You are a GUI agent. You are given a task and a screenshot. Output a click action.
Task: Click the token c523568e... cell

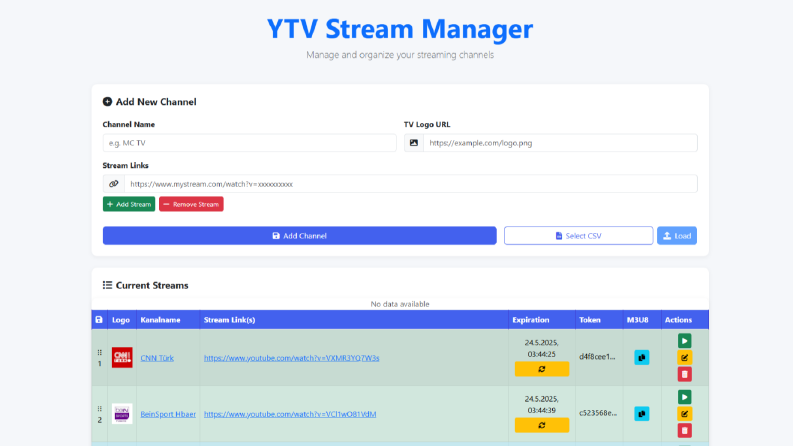(598, 413)
